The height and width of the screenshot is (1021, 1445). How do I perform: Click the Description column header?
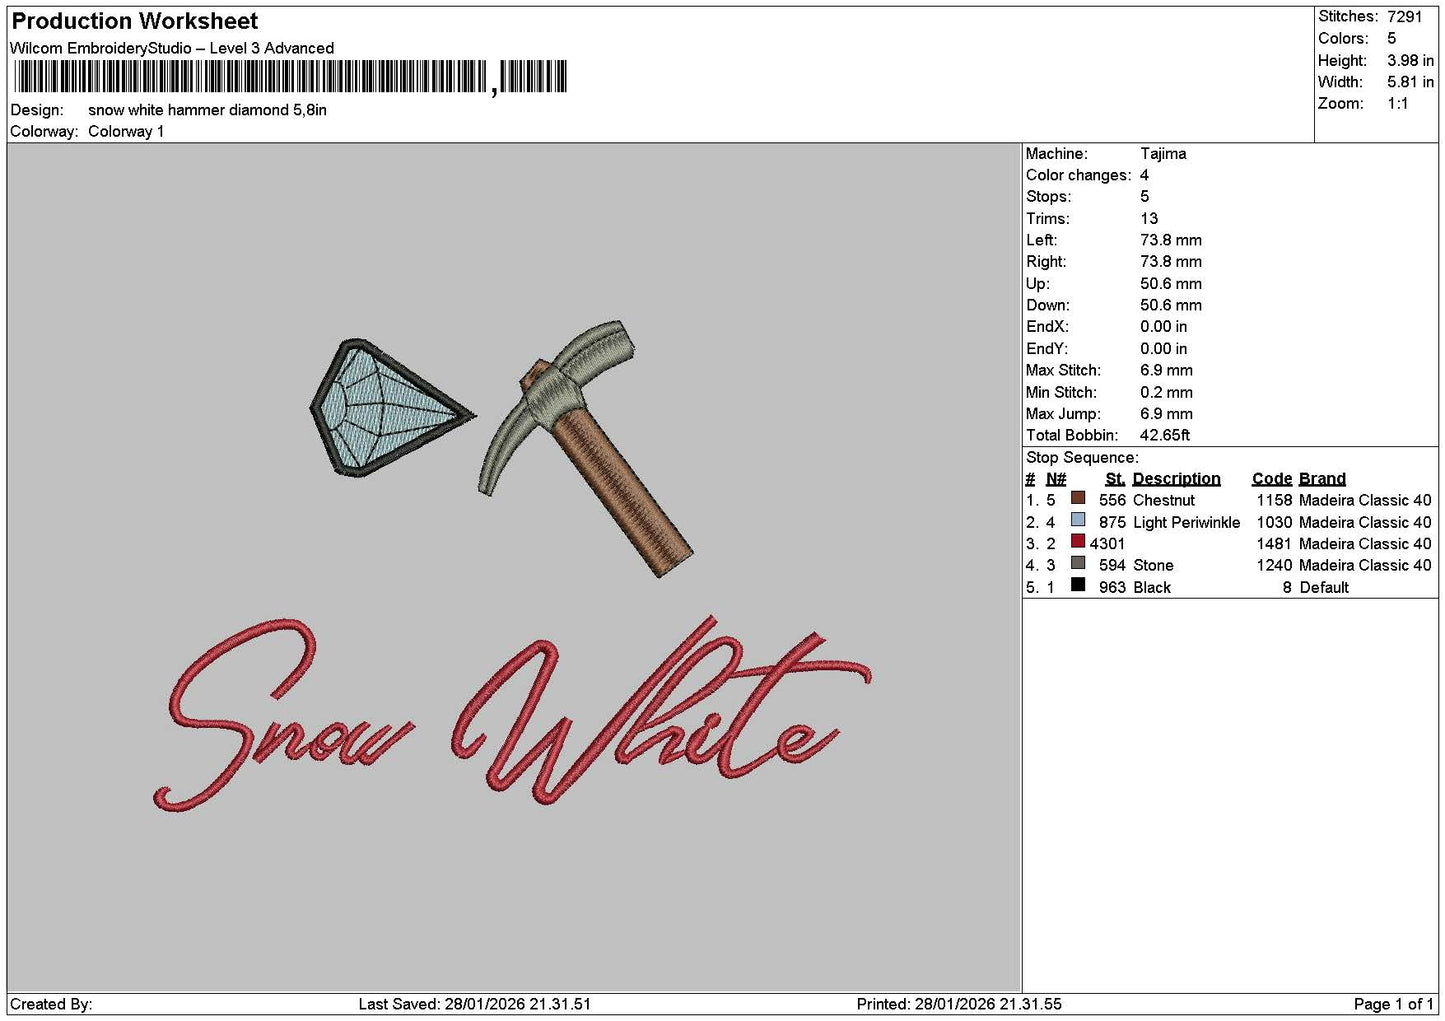click(1176, 479)
